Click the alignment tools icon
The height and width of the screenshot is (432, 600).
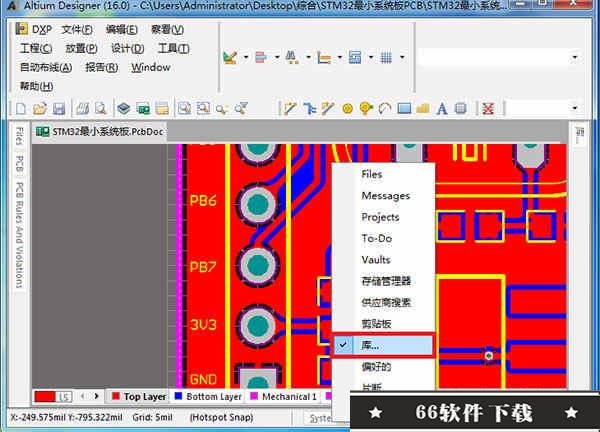click(261, 58)
